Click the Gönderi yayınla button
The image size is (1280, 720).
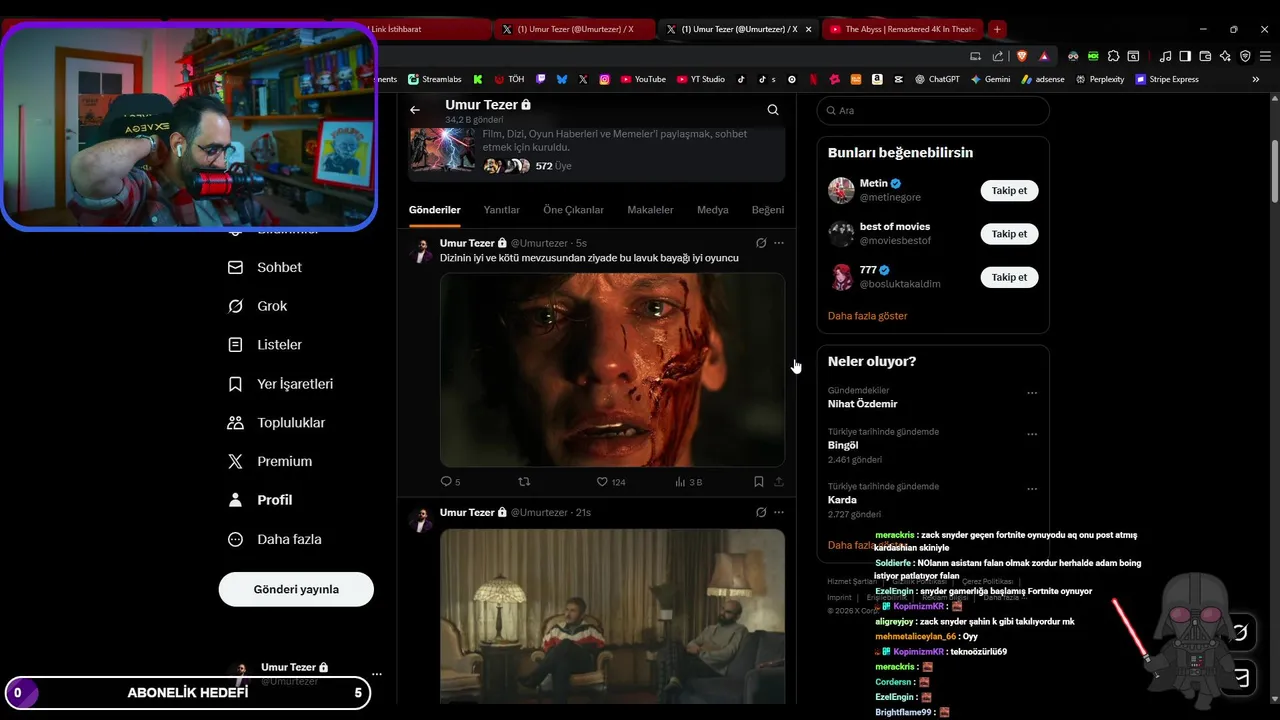click(x=296, y=589)
